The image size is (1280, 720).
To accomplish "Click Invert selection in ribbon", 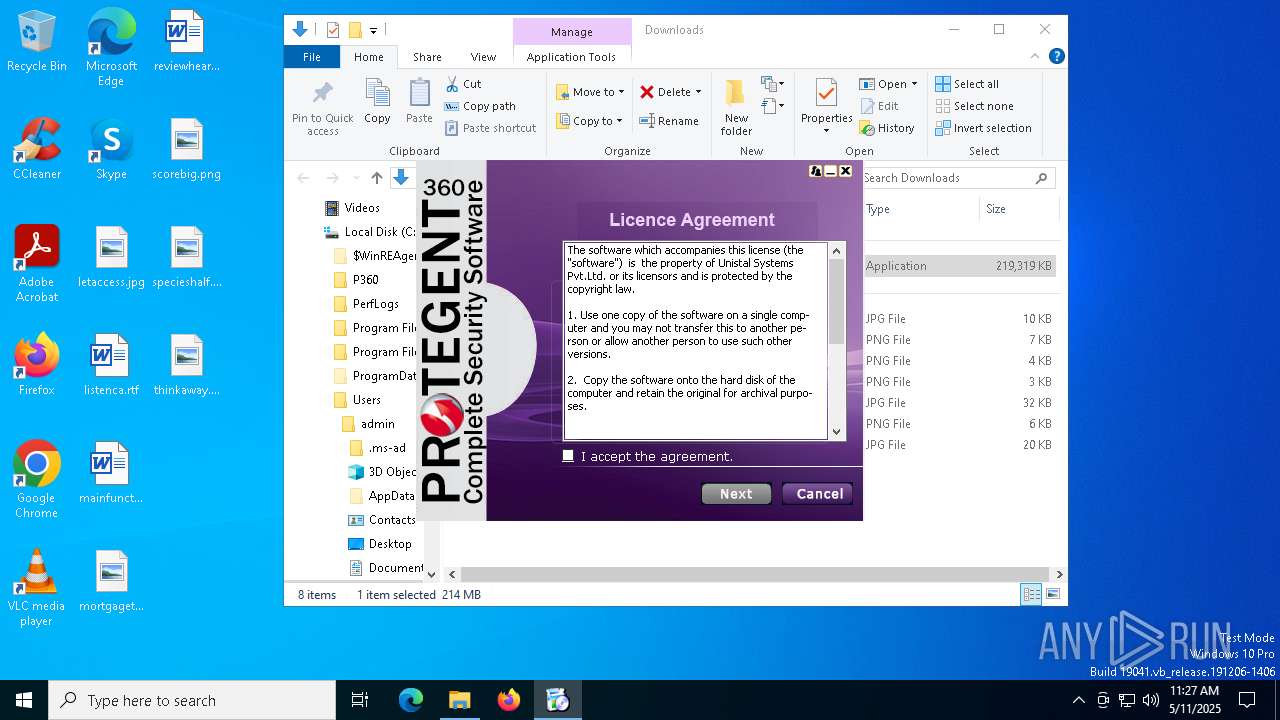I will (x=983, y=128).
